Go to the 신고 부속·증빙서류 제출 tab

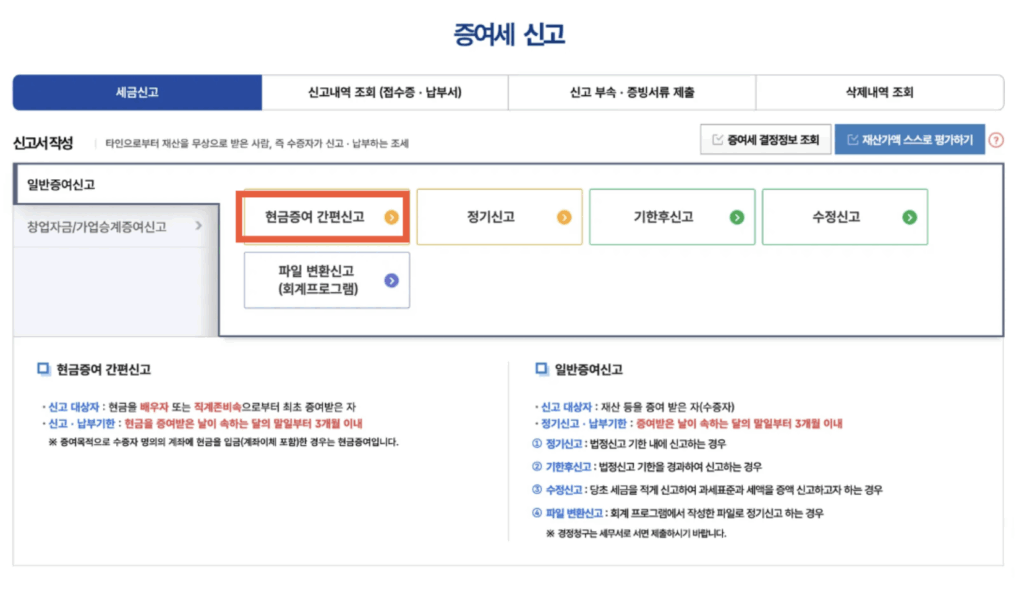[x=632, y=93]
